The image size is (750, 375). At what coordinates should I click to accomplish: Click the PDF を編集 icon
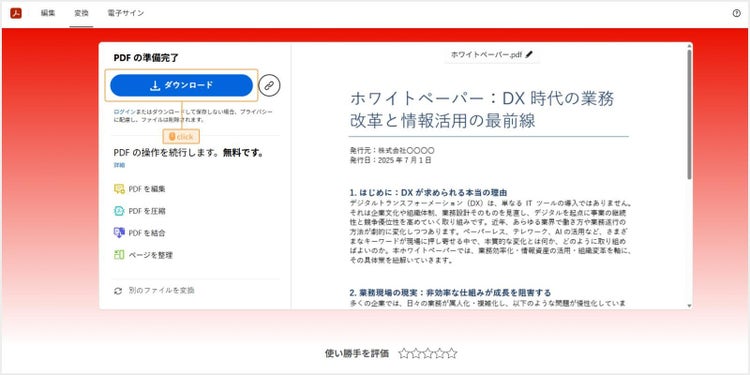119,189
